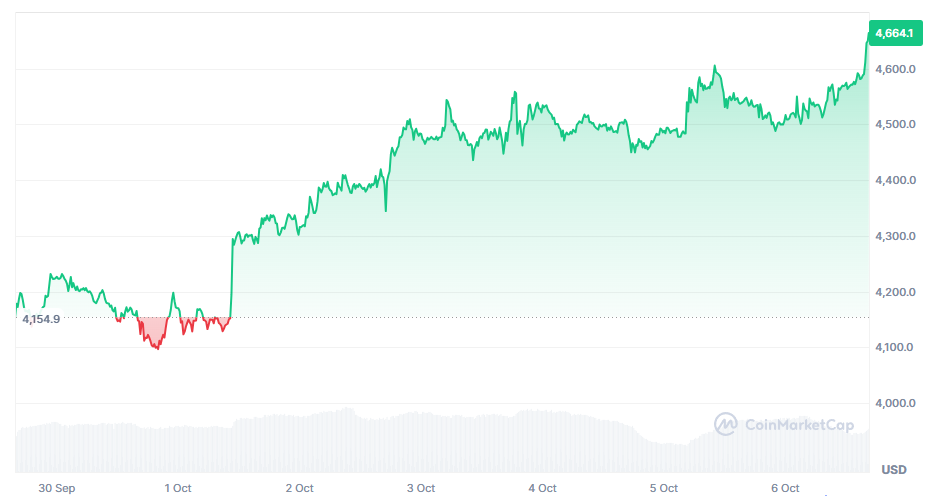Select the 1 Oct date marker
Viewport: 935px width, 496px height.
[177, 488]
